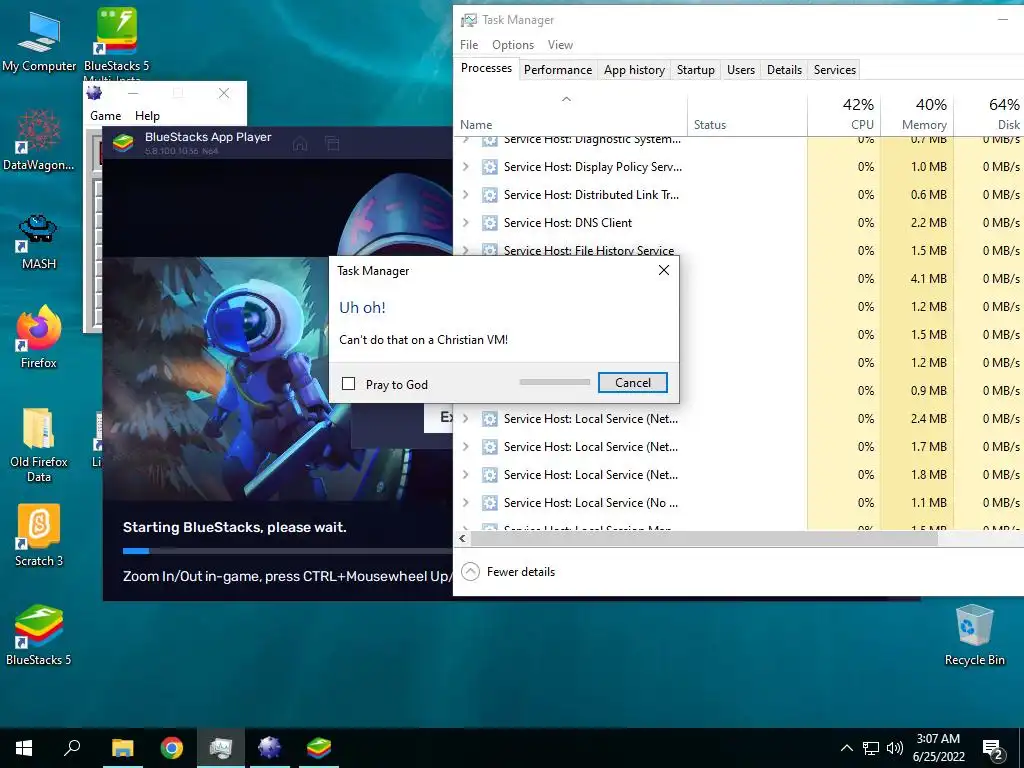The height and width of the screenshot is (768, 1024).
Task: Open the Recycle Bin
Action: [974, 635]
